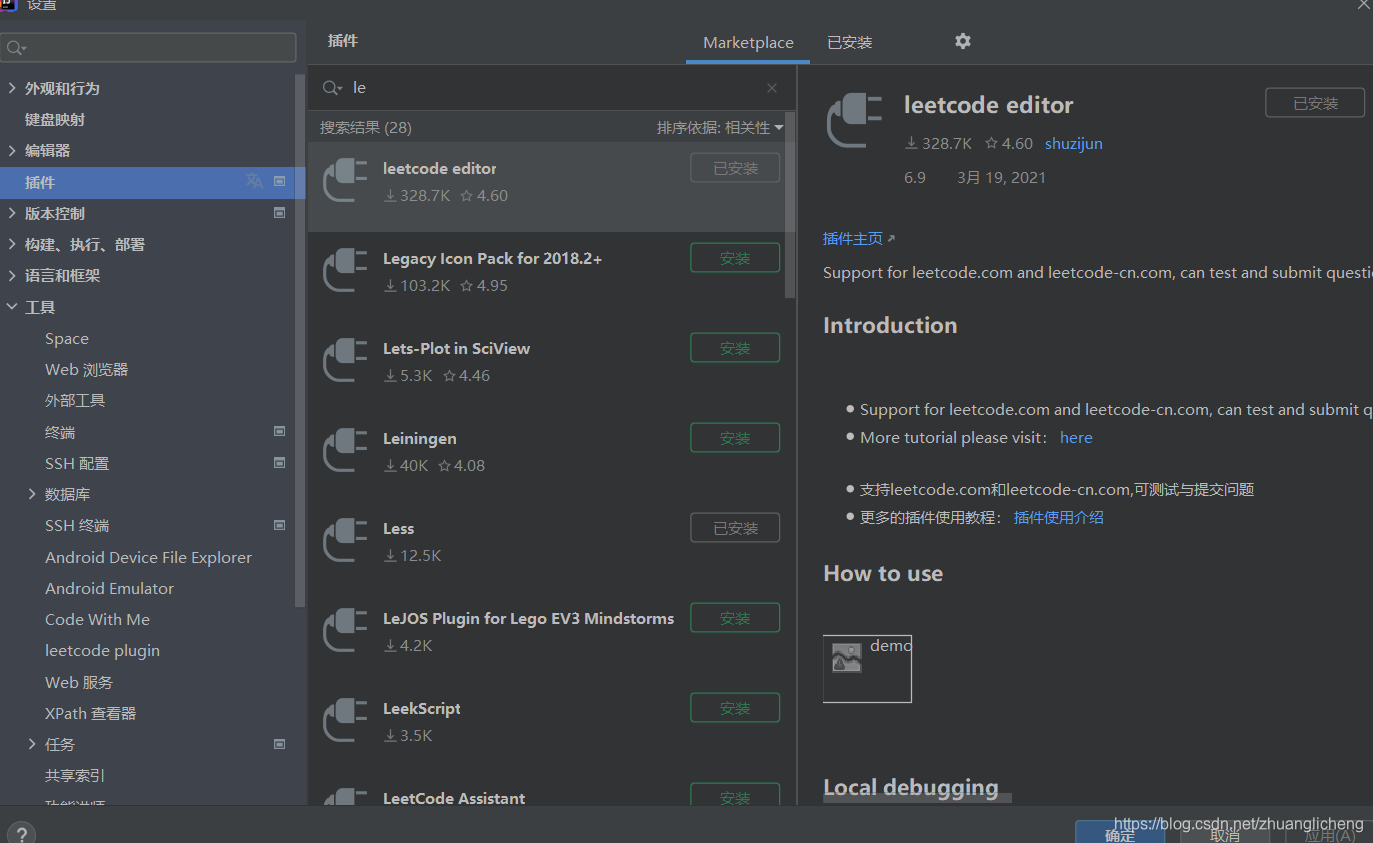Click the broken demo image thumbnail

click(x=867, y=669)
